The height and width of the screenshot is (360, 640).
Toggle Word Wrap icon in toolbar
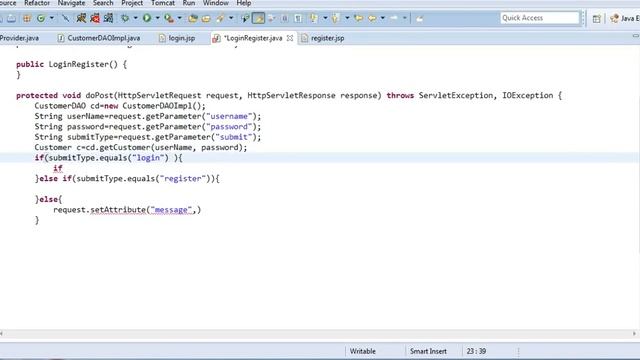click(271, 18)
